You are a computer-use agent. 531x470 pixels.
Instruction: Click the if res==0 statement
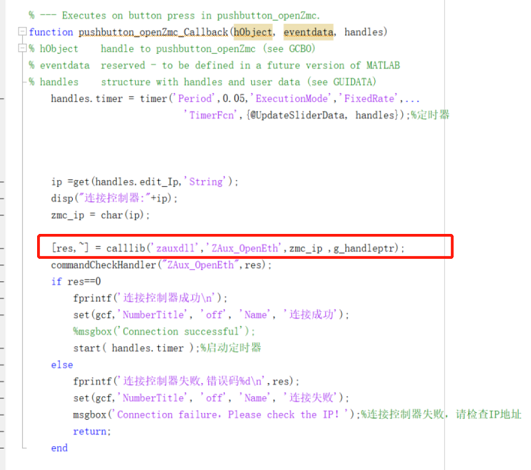76,281
